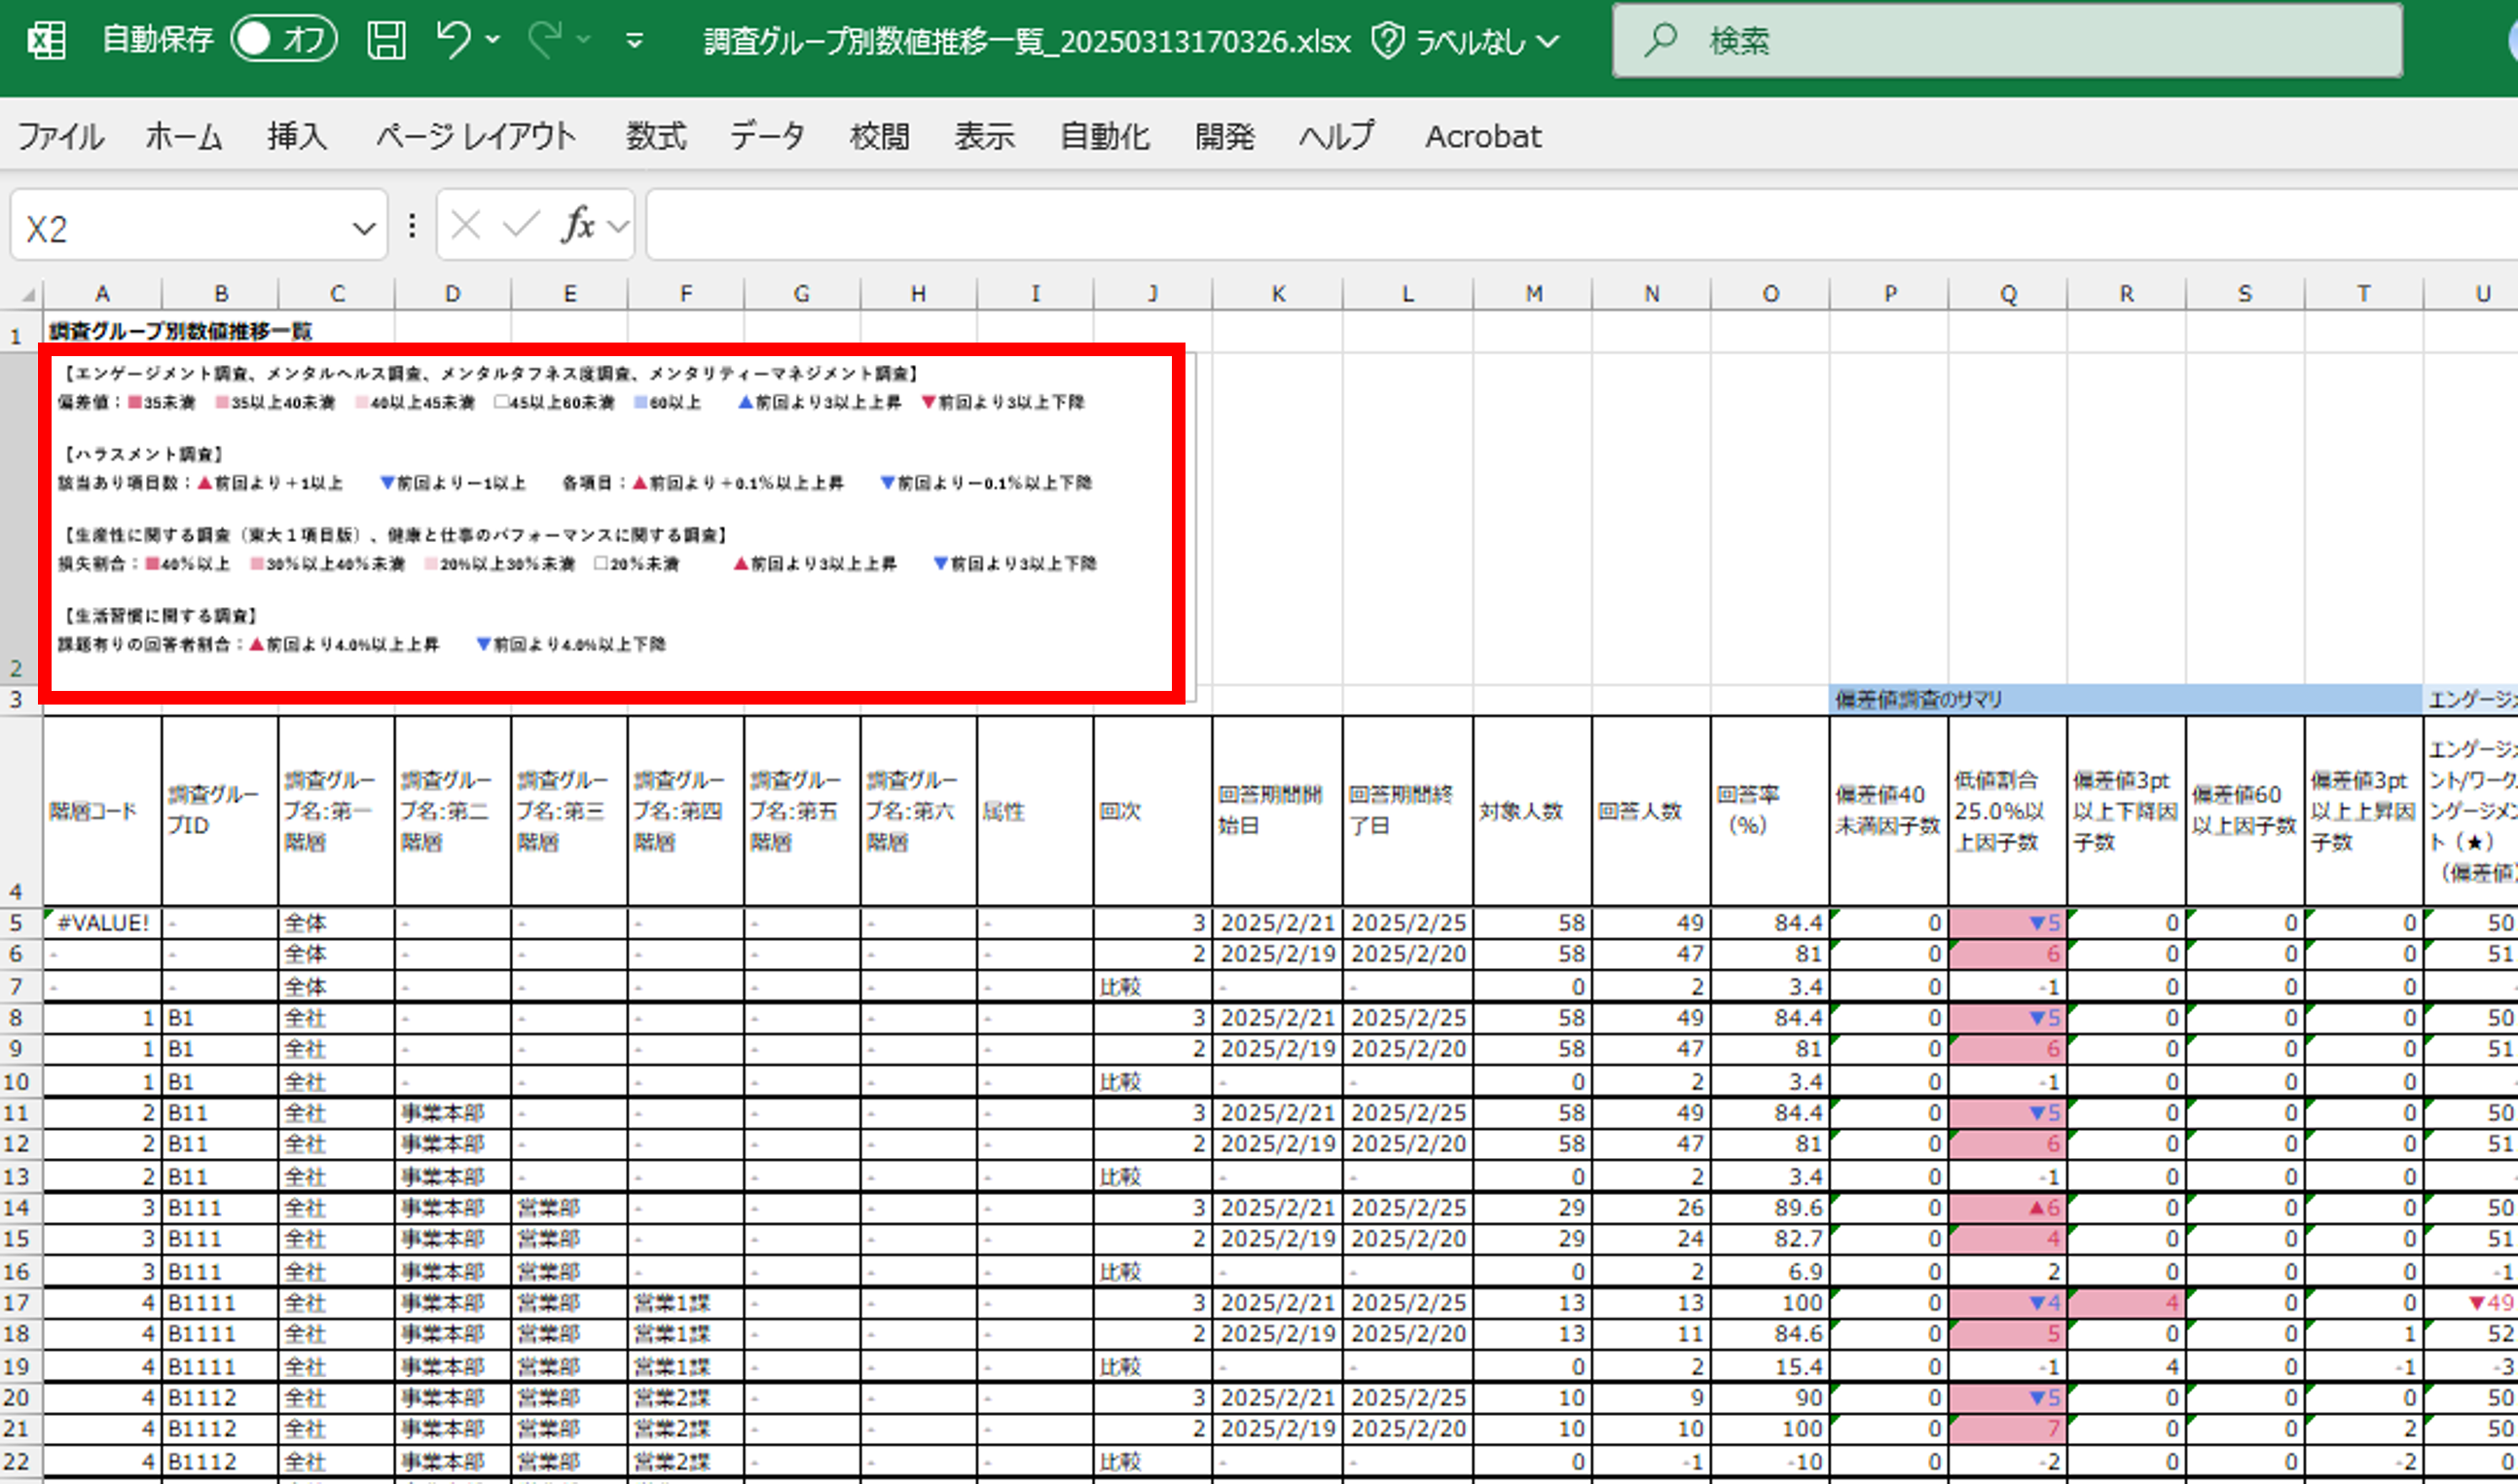Select column A header
Screen dimensions: 2518x1484
[102, 294]
